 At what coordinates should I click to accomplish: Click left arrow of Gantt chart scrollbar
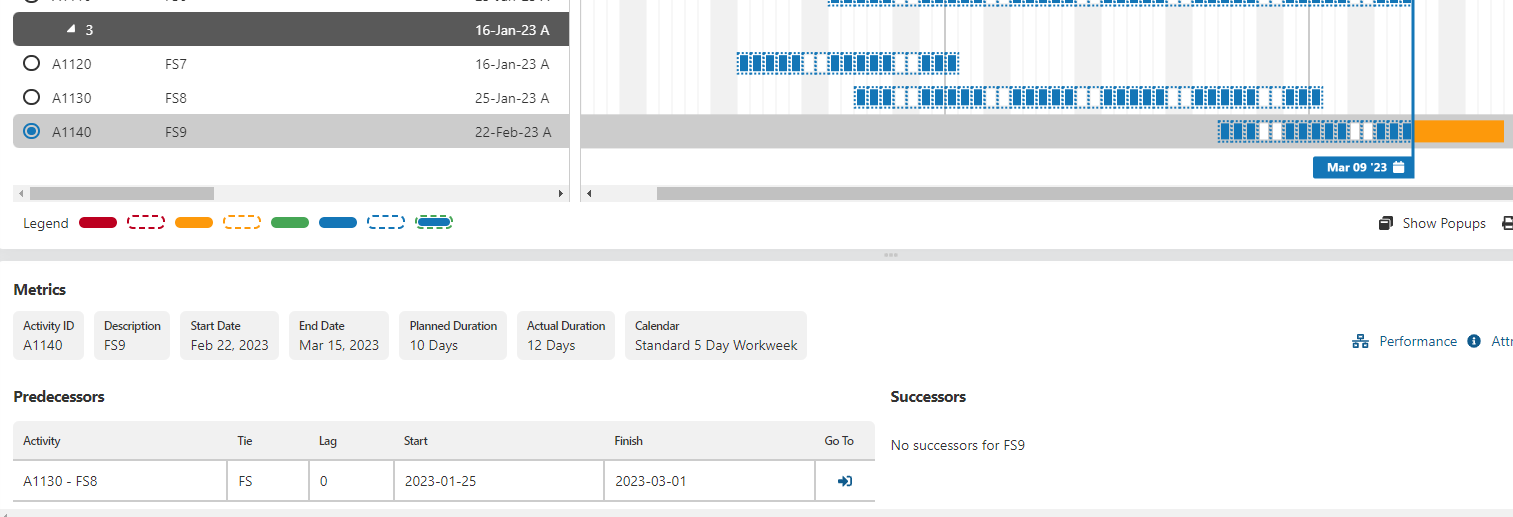click(x=588, y=193)
